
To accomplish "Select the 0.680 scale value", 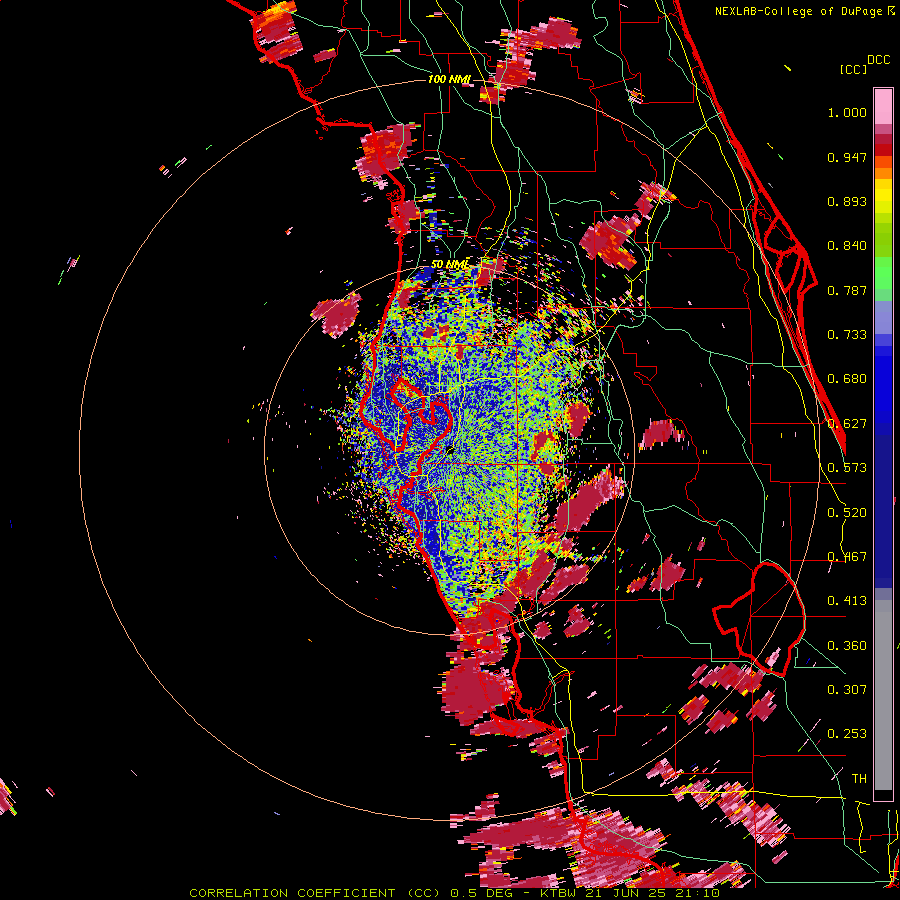I will (847, 379).
